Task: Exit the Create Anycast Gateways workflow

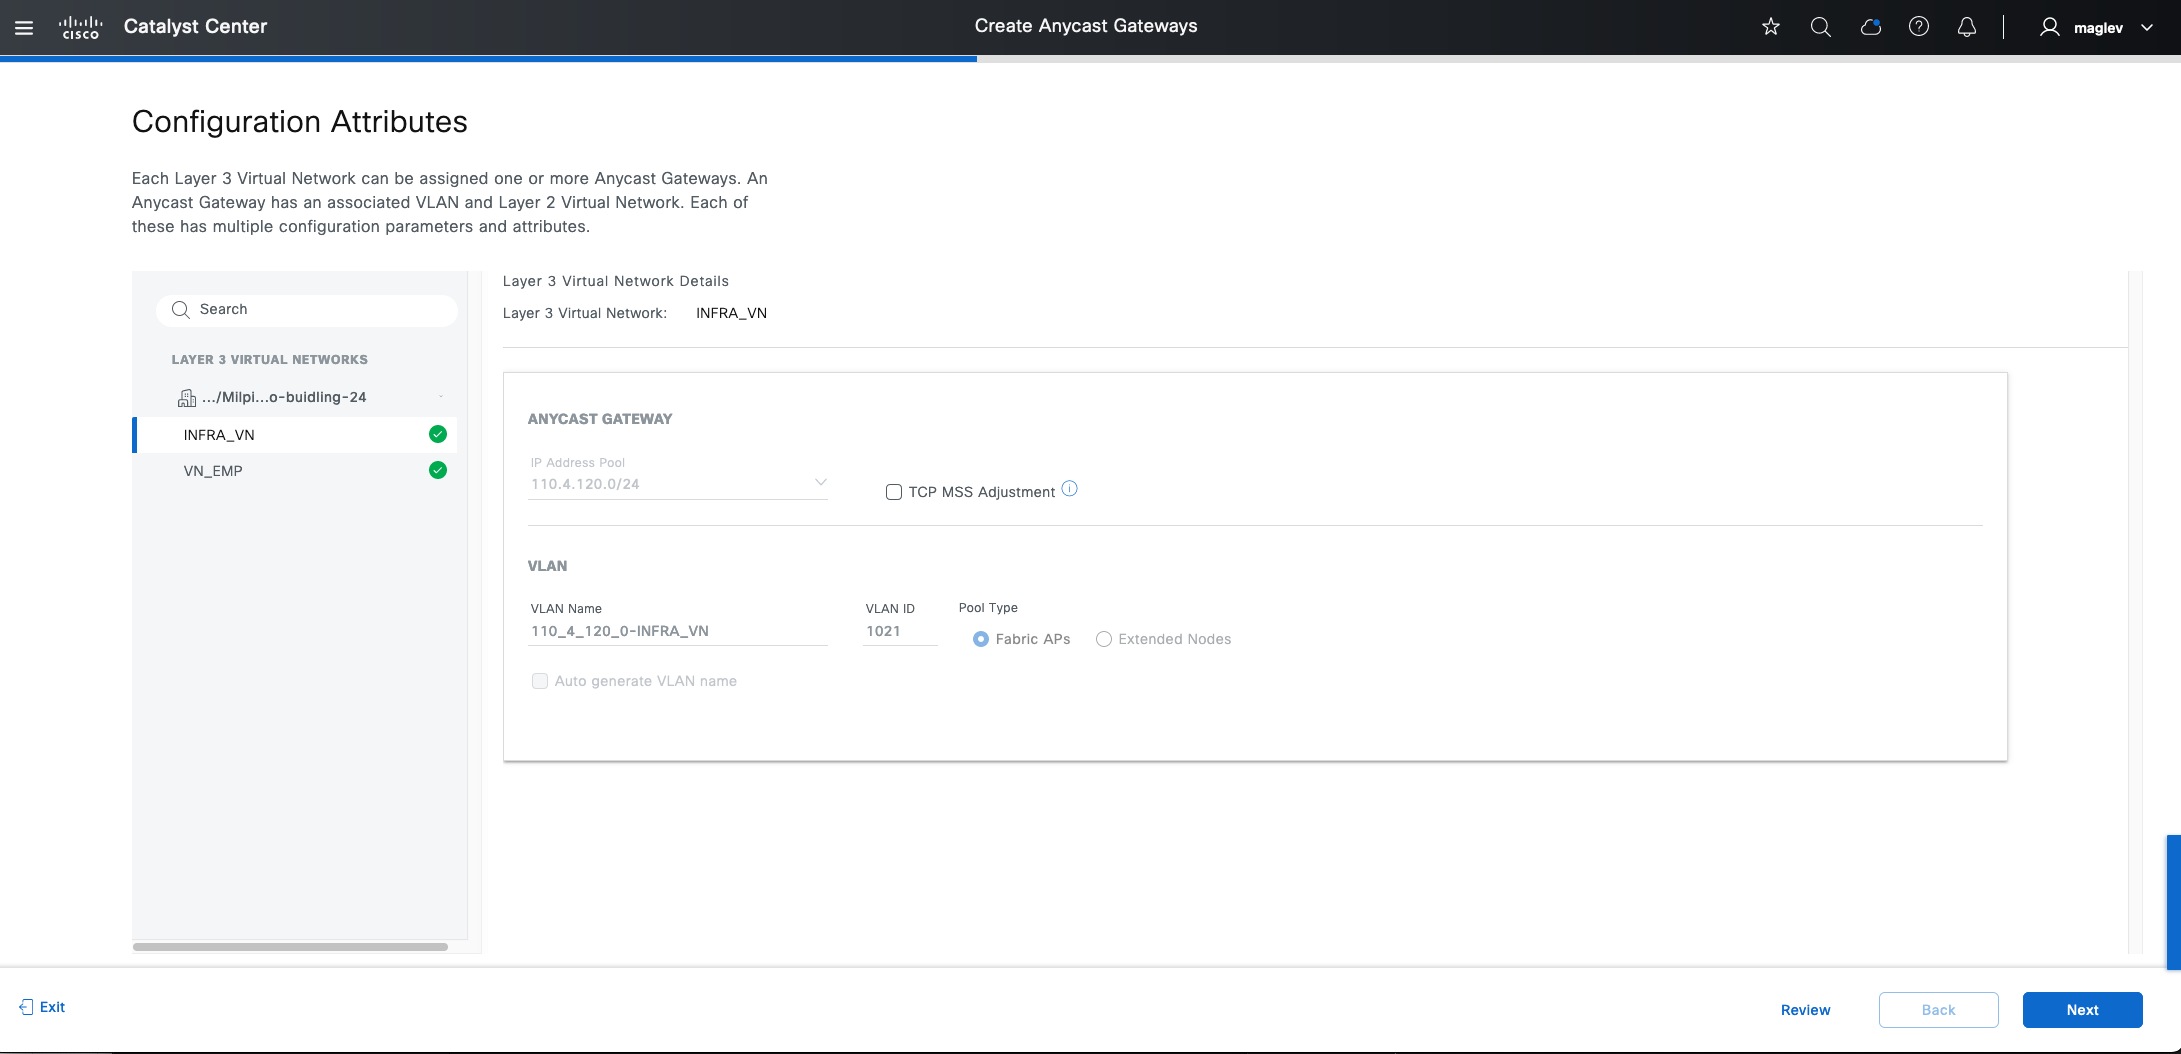Action: (42, 1007)
